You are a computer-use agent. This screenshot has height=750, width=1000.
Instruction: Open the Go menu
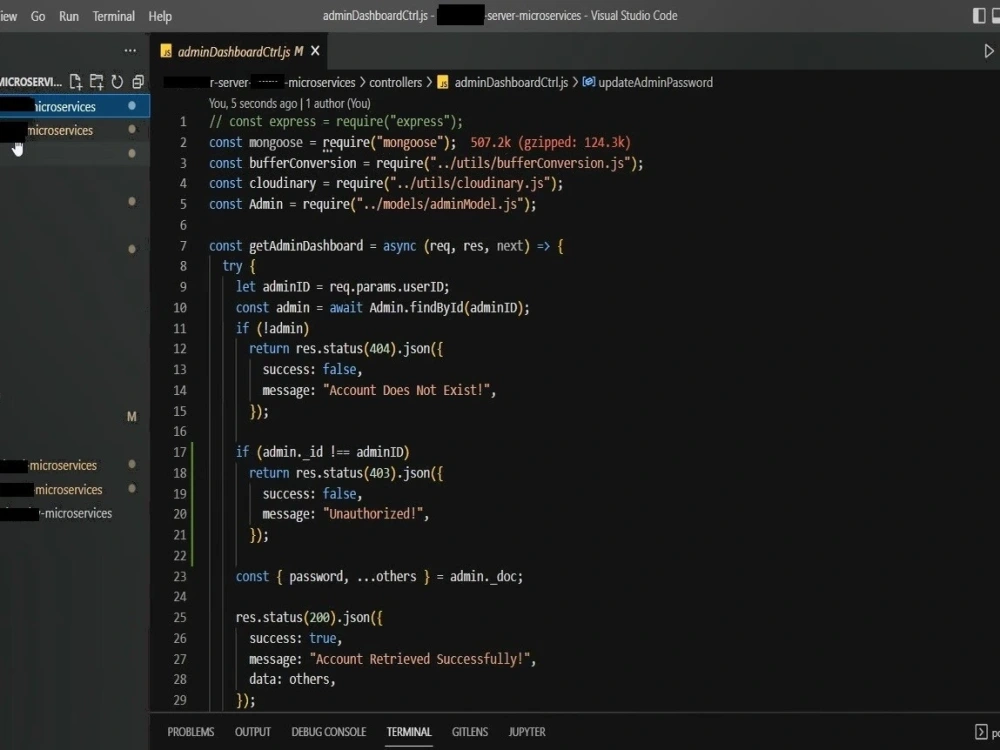(x=38, y=16)
